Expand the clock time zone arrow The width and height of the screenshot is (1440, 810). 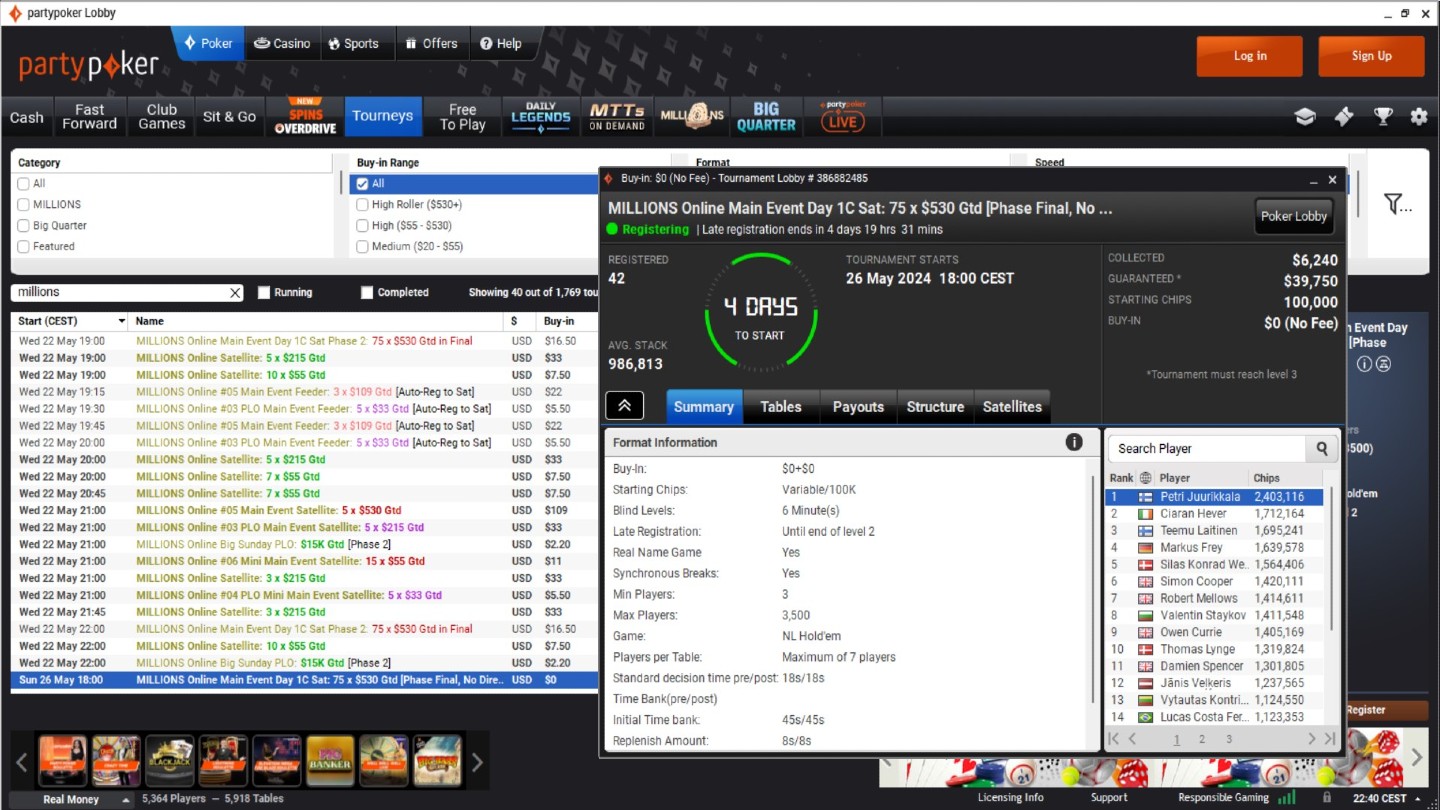point(1417,799)
